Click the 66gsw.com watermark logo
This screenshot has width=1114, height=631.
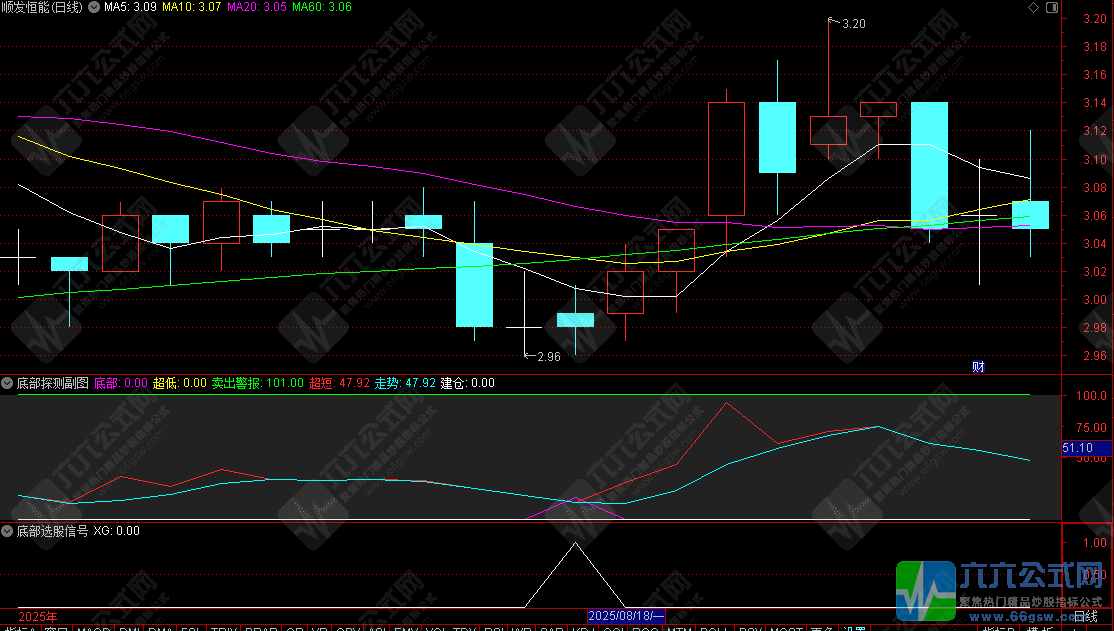[x=1002, y=592]
